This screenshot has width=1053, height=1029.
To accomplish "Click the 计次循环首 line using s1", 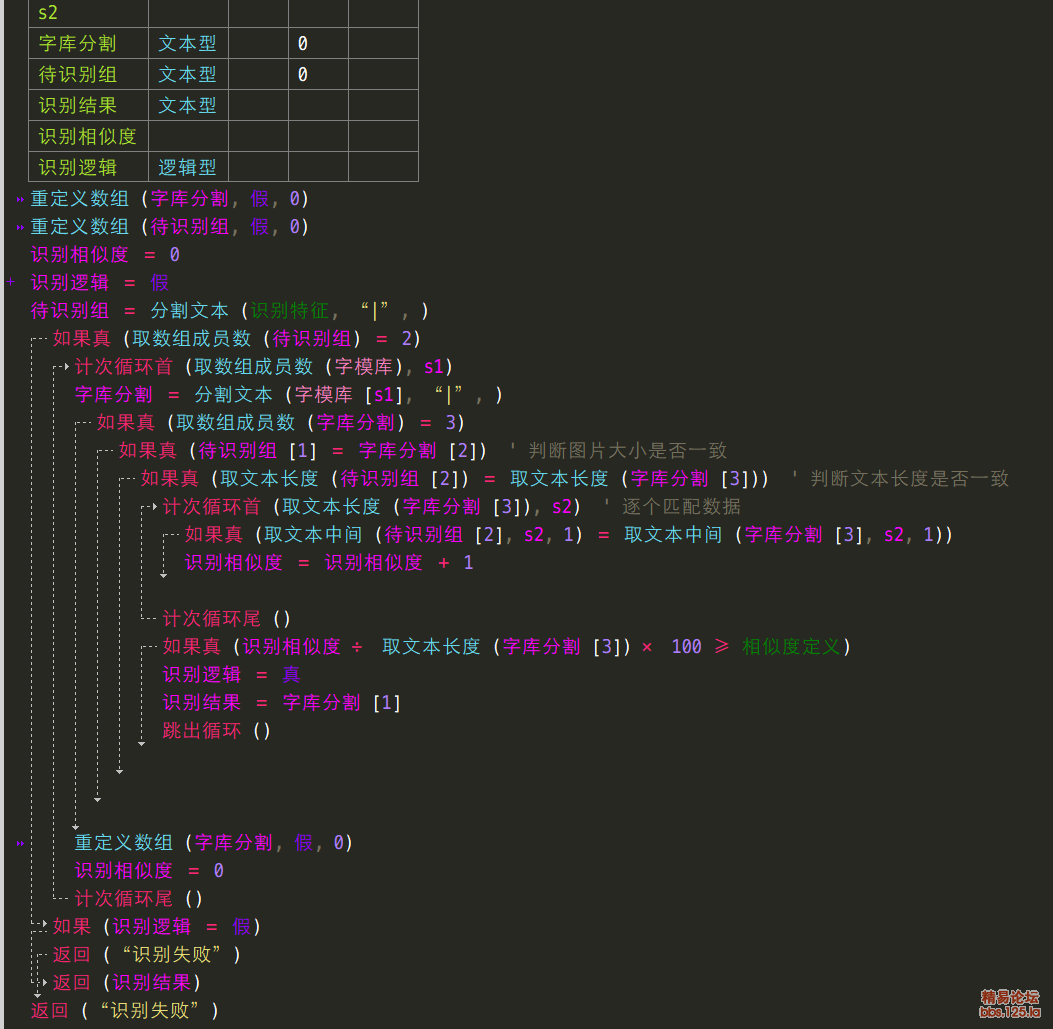I will pyautogui.click(x=263, y=367).
